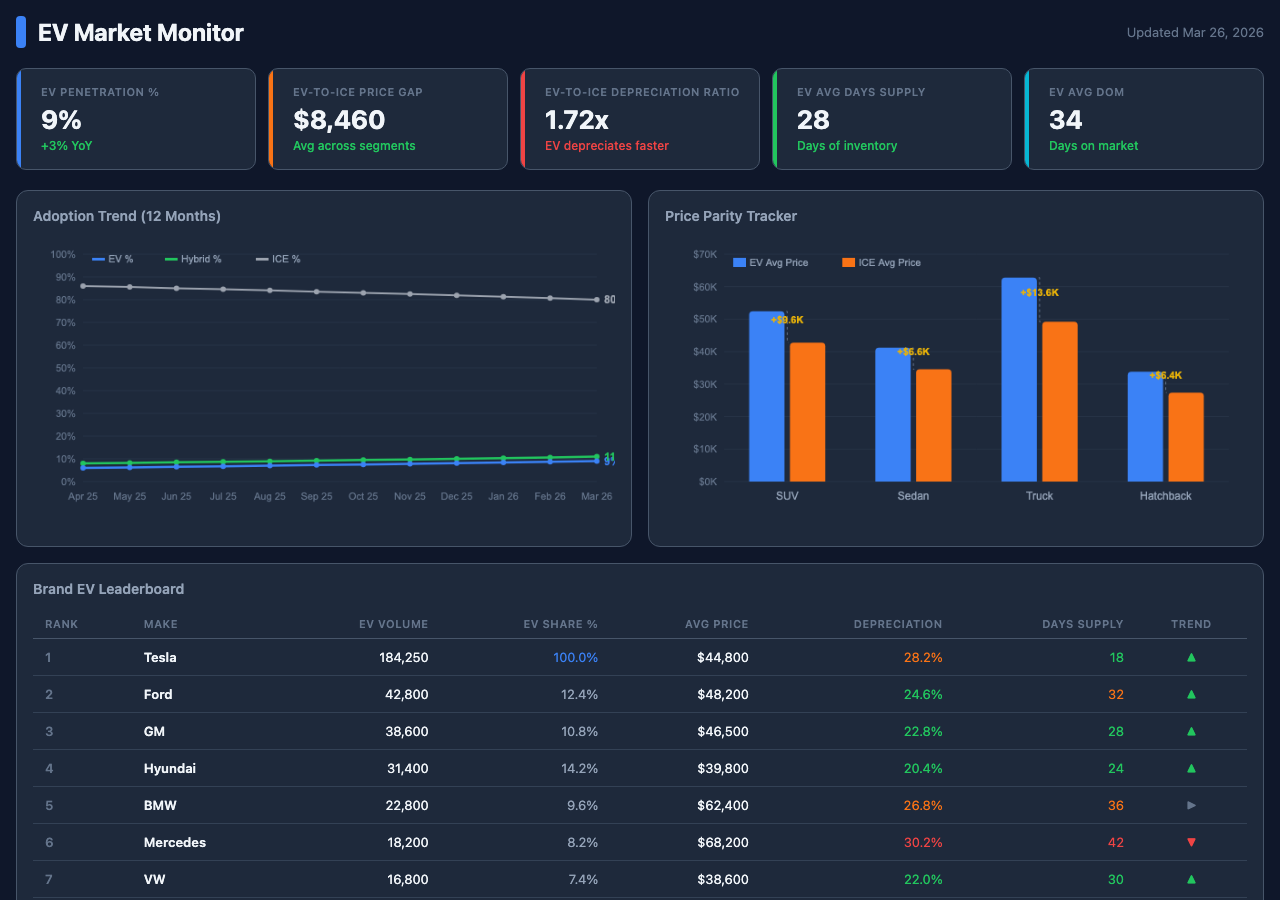Sort by Depreciation column header
Screen dimensions: 1280x900
(898, 624)
